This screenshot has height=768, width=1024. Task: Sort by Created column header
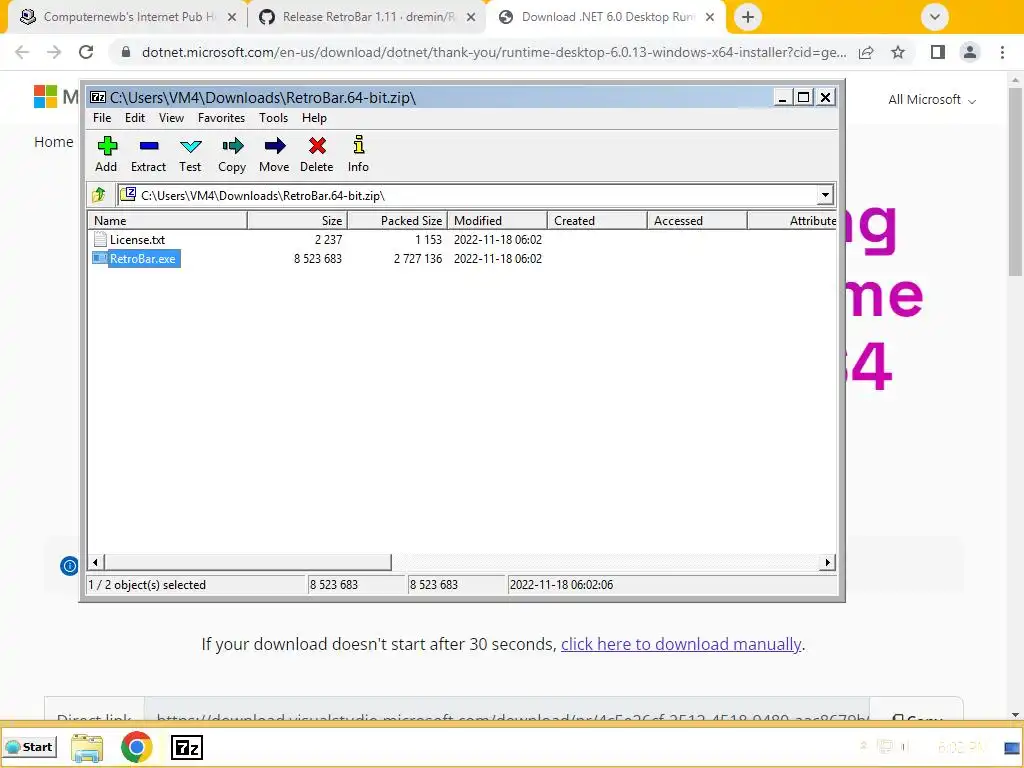click(x=597, y=221)
